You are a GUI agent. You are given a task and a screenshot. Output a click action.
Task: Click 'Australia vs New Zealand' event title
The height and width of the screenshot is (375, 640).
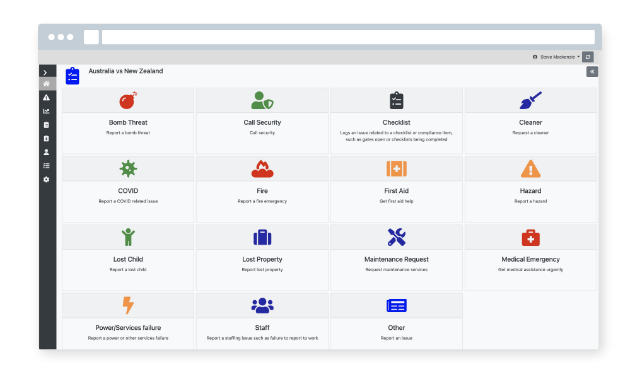click(x=126, y=71)
